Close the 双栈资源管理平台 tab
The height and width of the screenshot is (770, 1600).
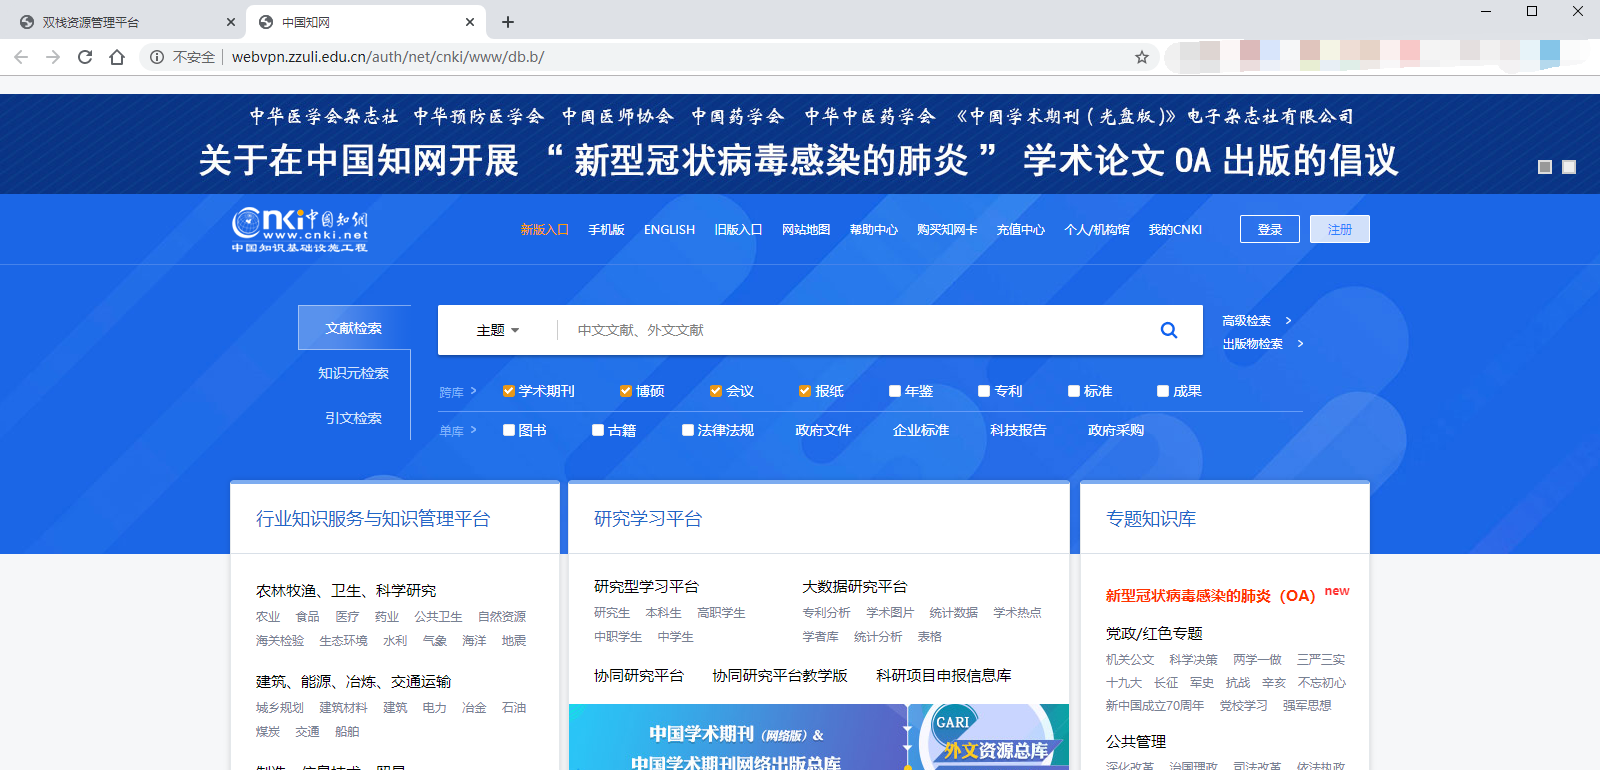coord(231,22)
